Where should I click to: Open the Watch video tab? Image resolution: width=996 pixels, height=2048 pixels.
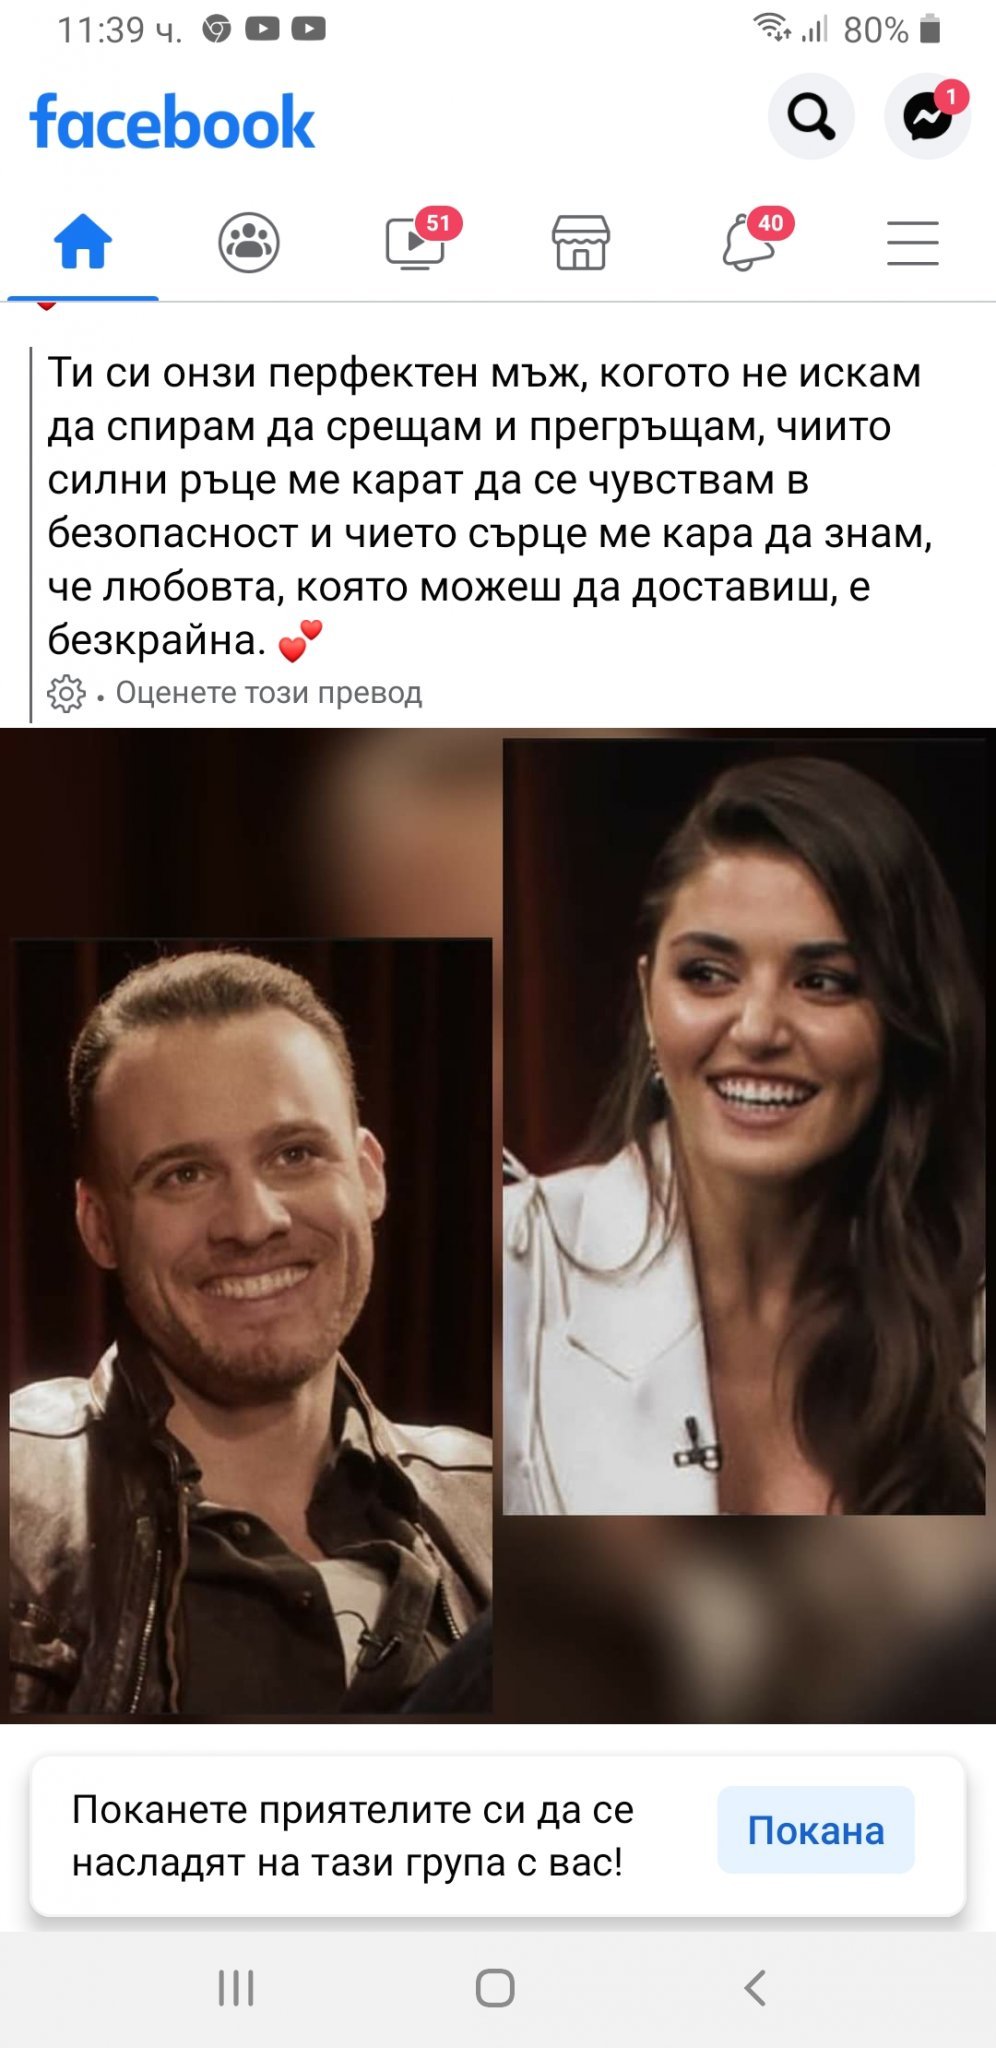pos(416,241)
